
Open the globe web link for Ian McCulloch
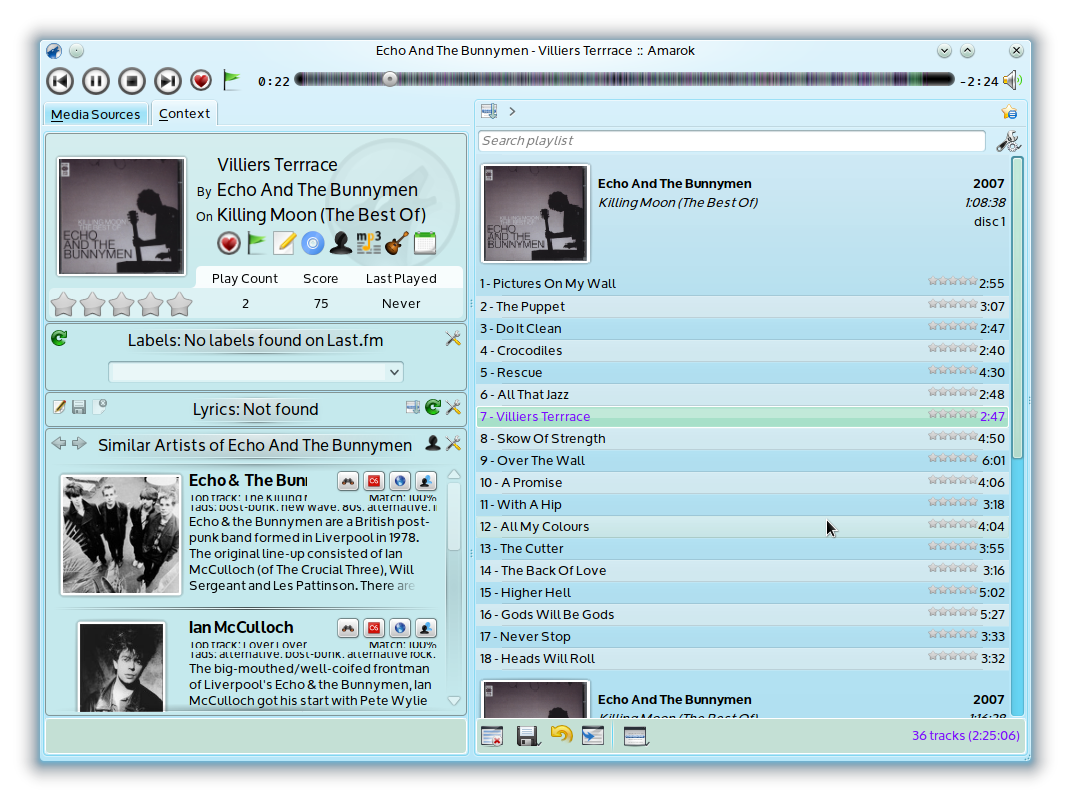(400, 628)
